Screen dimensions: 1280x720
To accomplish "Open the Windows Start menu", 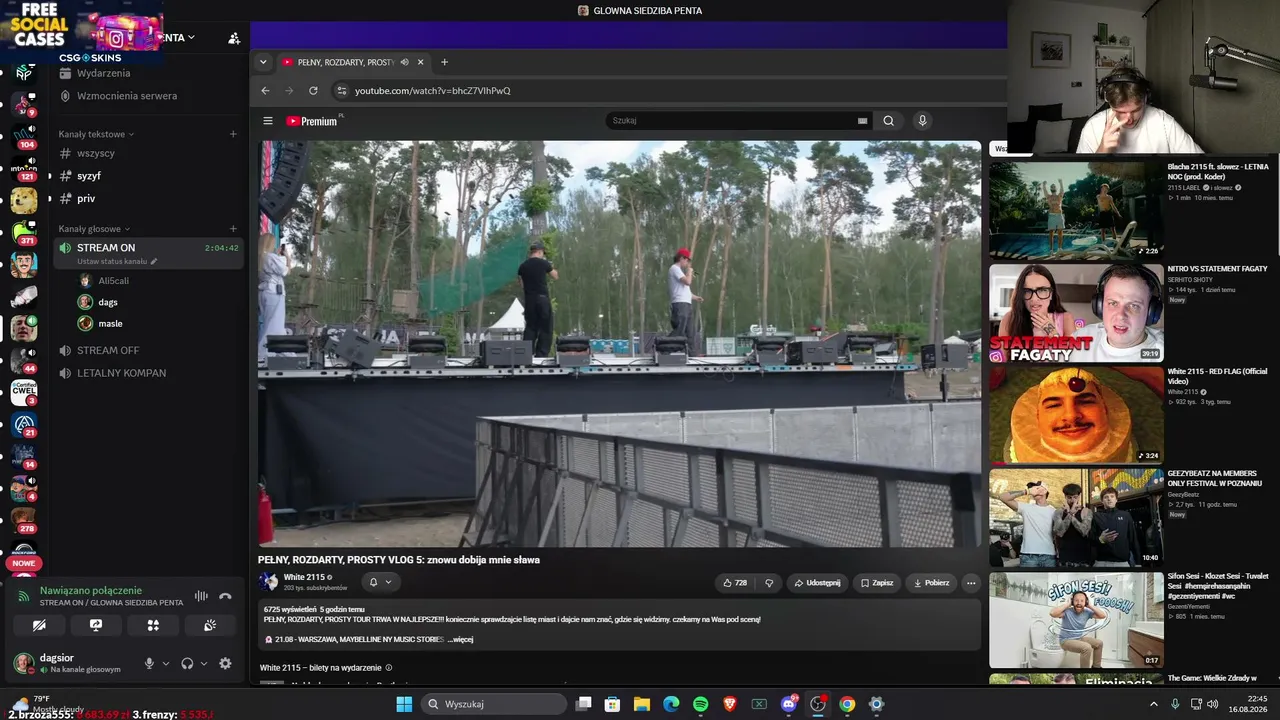I will (404, 704).
